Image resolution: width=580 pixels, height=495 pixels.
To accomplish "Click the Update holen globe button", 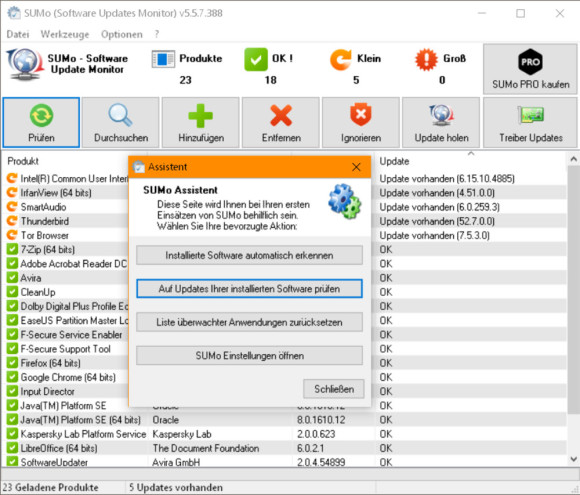I will (441, 122).
